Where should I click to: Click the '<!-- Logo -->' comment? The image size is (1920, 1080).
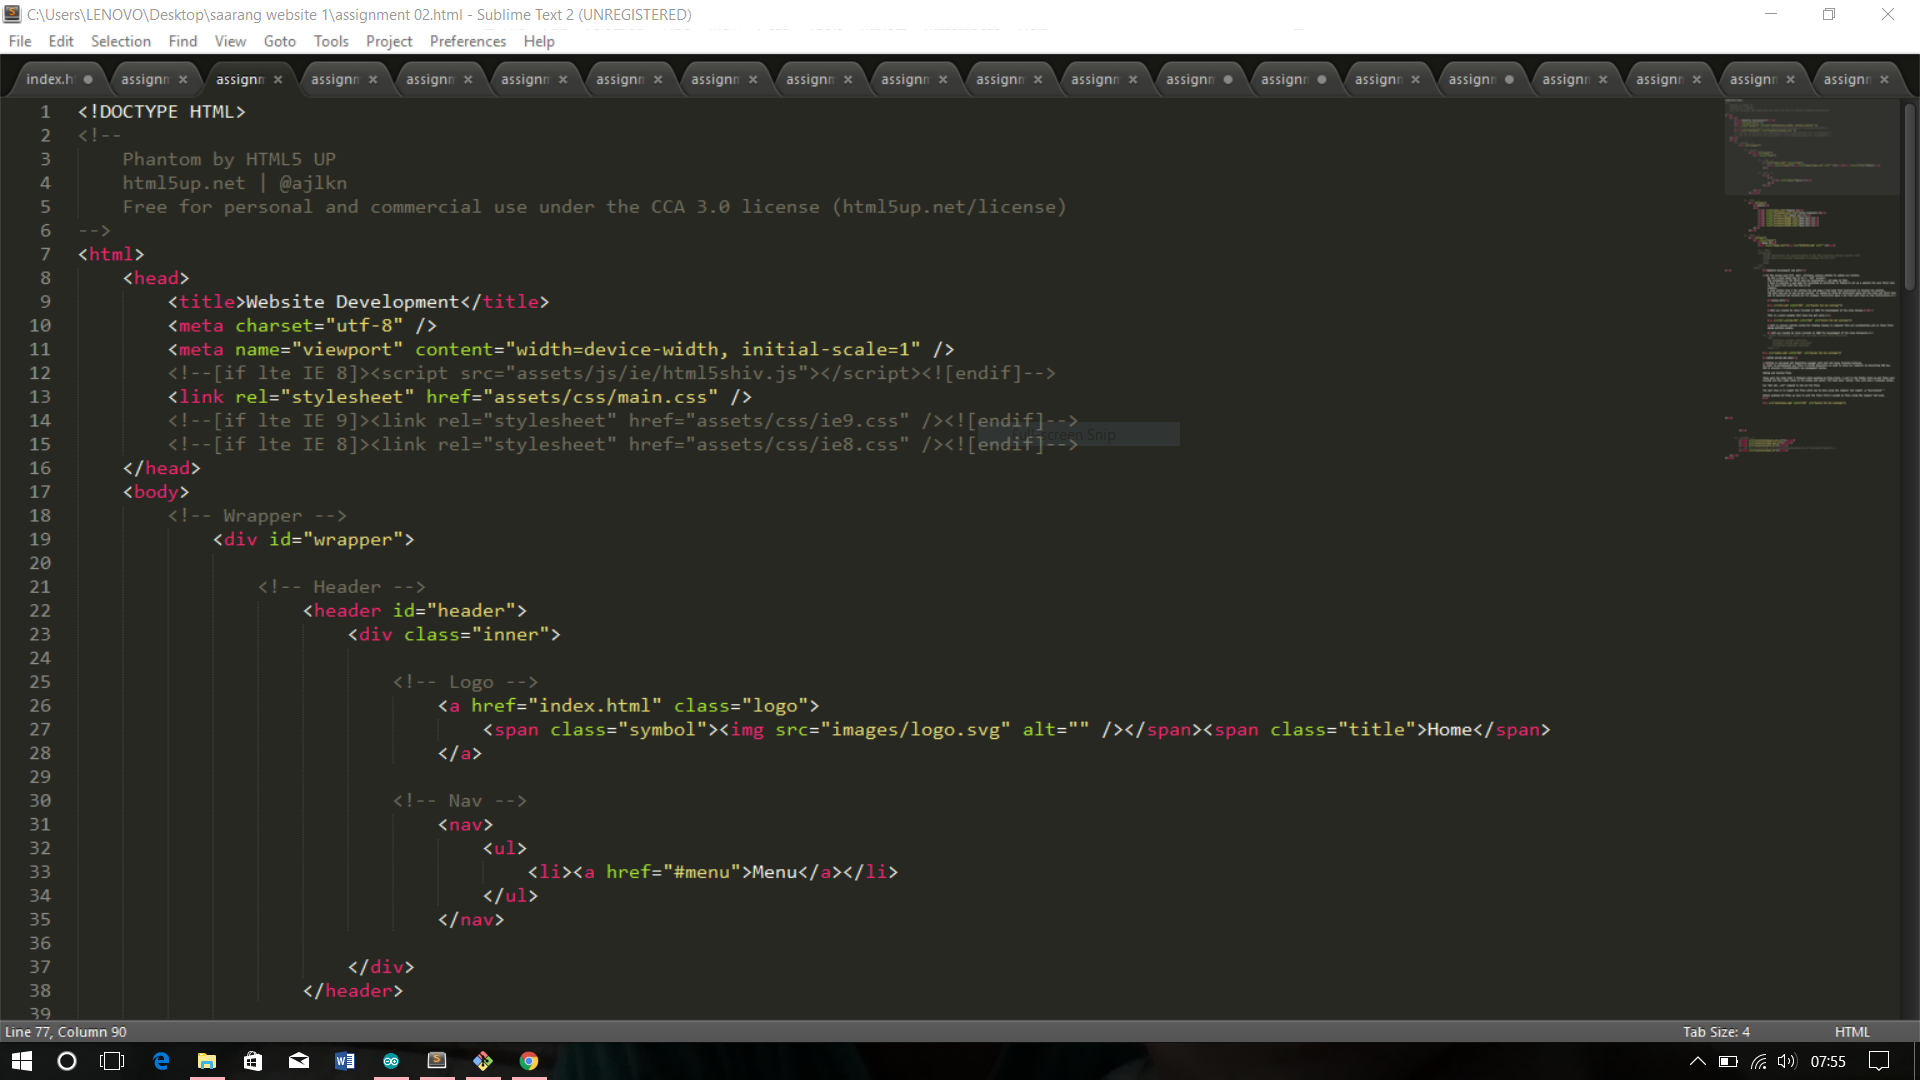[x=466, y=682]
